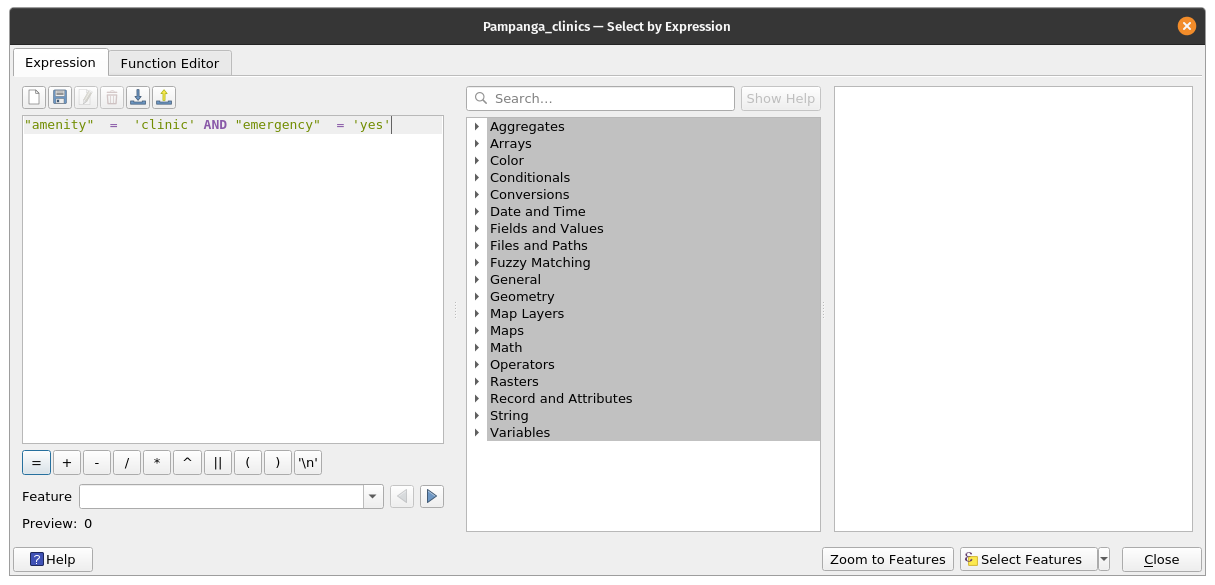Insert the newline '\n' operator
The width and height of the screenshot is (1215, 585).
click(x=308, y=463)
